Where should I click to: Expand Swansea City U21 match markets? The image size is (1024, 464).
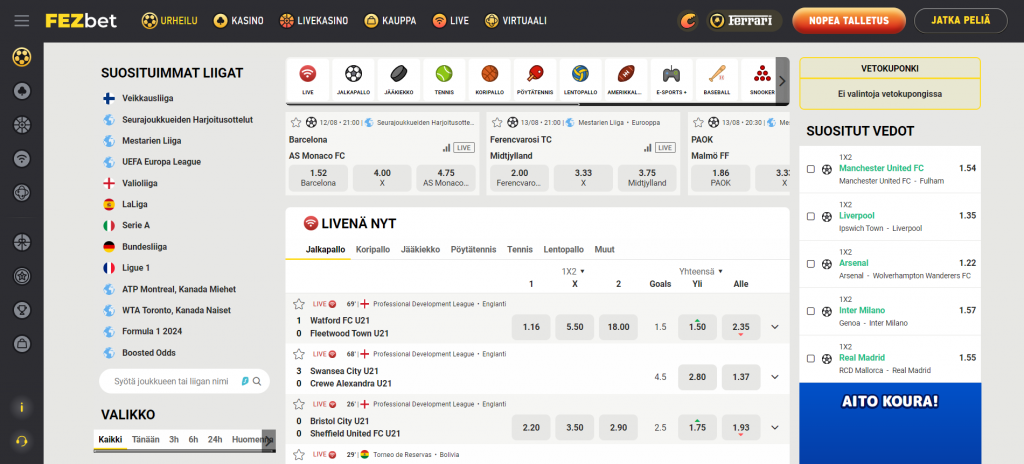(775, 377)
